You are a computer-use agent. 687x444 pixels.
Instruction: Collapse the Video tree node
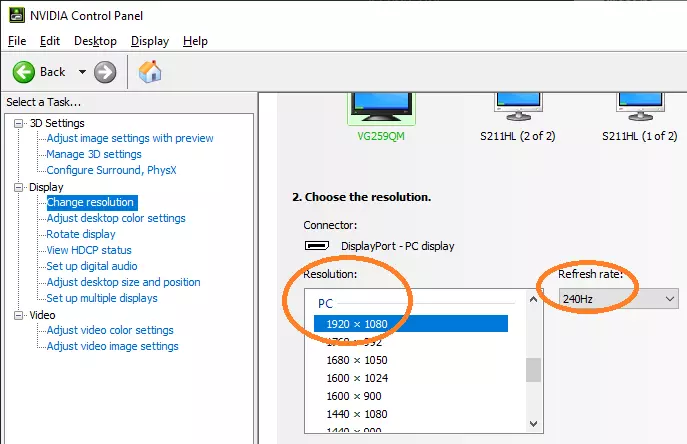tap(18, 315)
